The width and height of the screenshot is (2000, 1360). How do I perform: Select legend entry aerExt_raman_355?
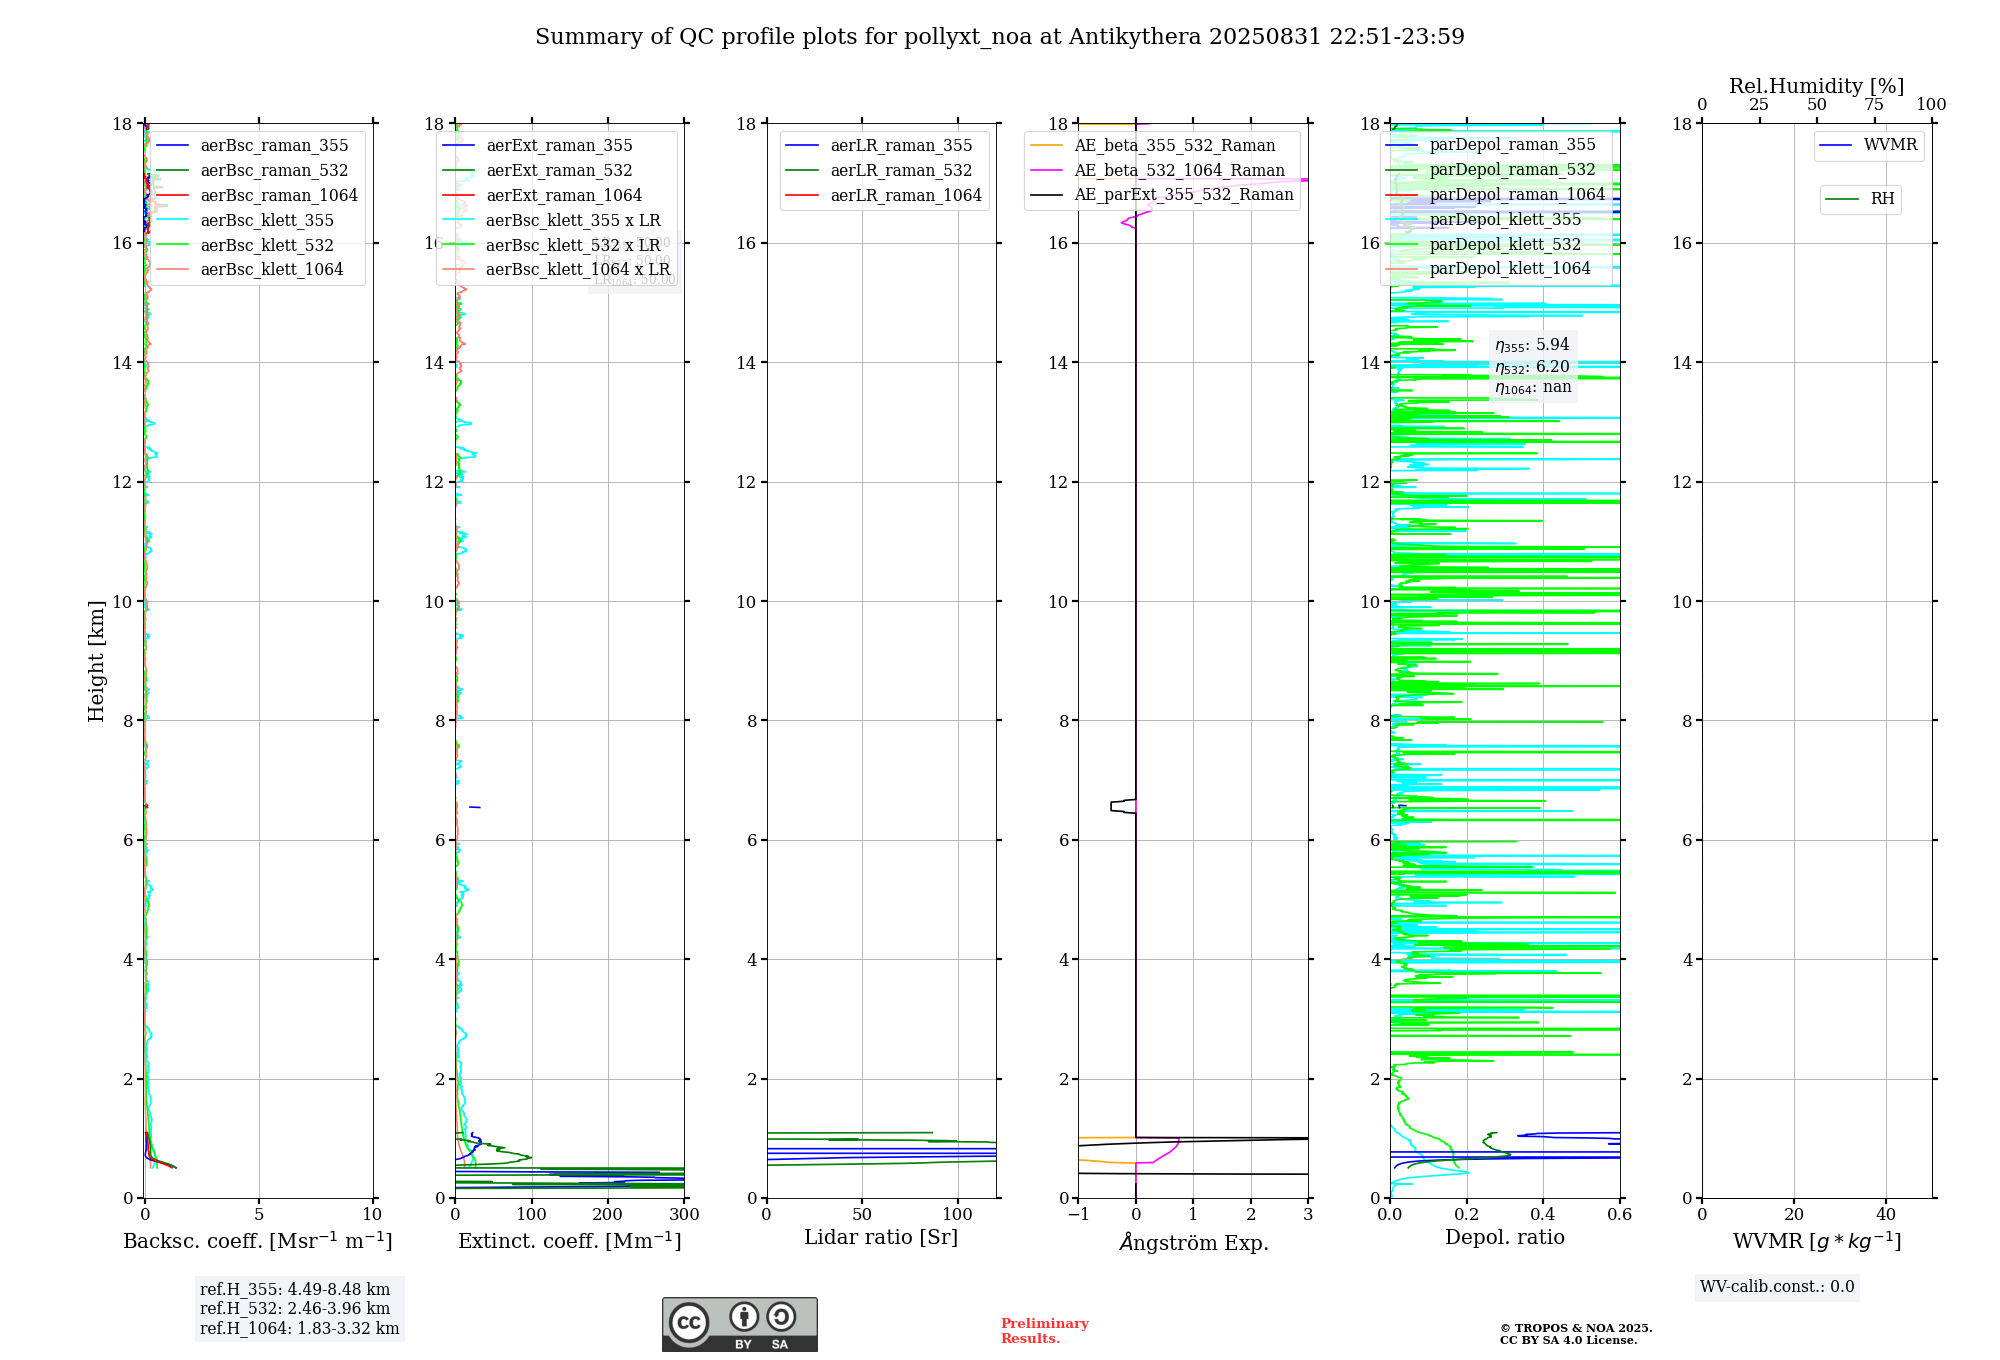click(x=537, y=146)
